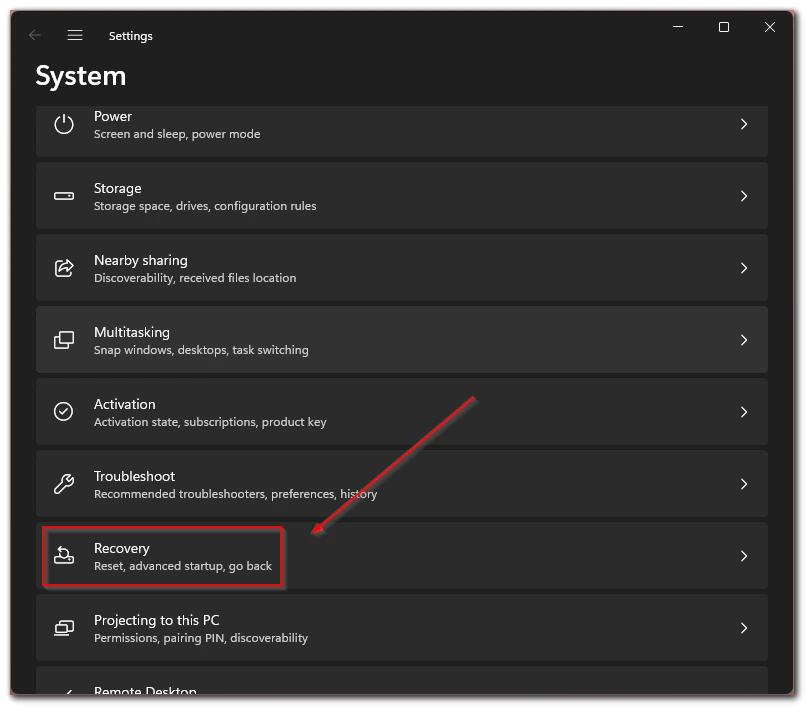Image resolution: width=812 pixels, height=713 pixels.
Task: Click the Activation checkmark icon
Action: (64, 412)
